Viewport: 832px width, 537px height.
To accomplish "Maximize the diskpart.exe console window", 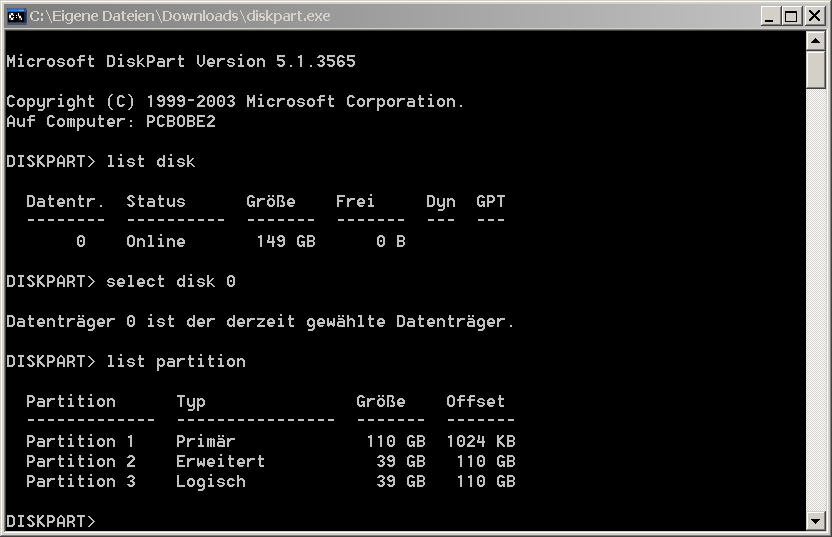I will 791,16.
